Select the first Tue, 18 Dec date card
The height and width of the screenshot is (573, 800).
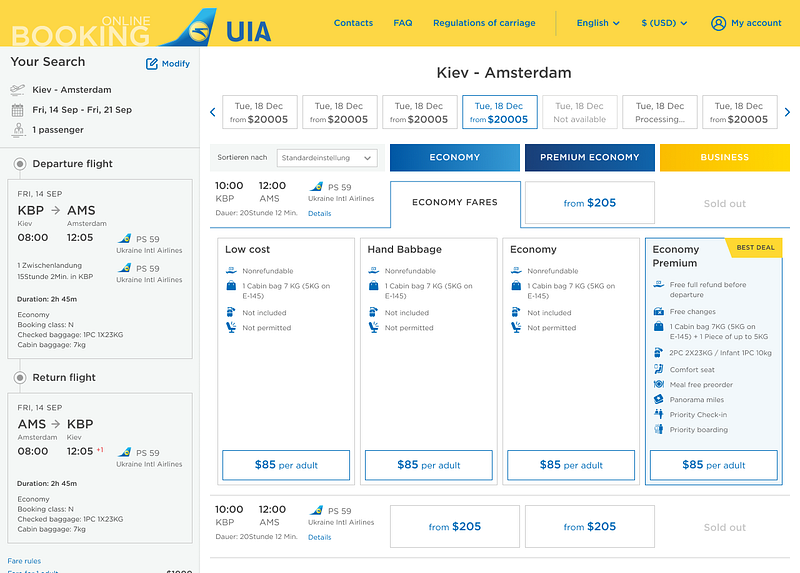[x=260, y=112]
